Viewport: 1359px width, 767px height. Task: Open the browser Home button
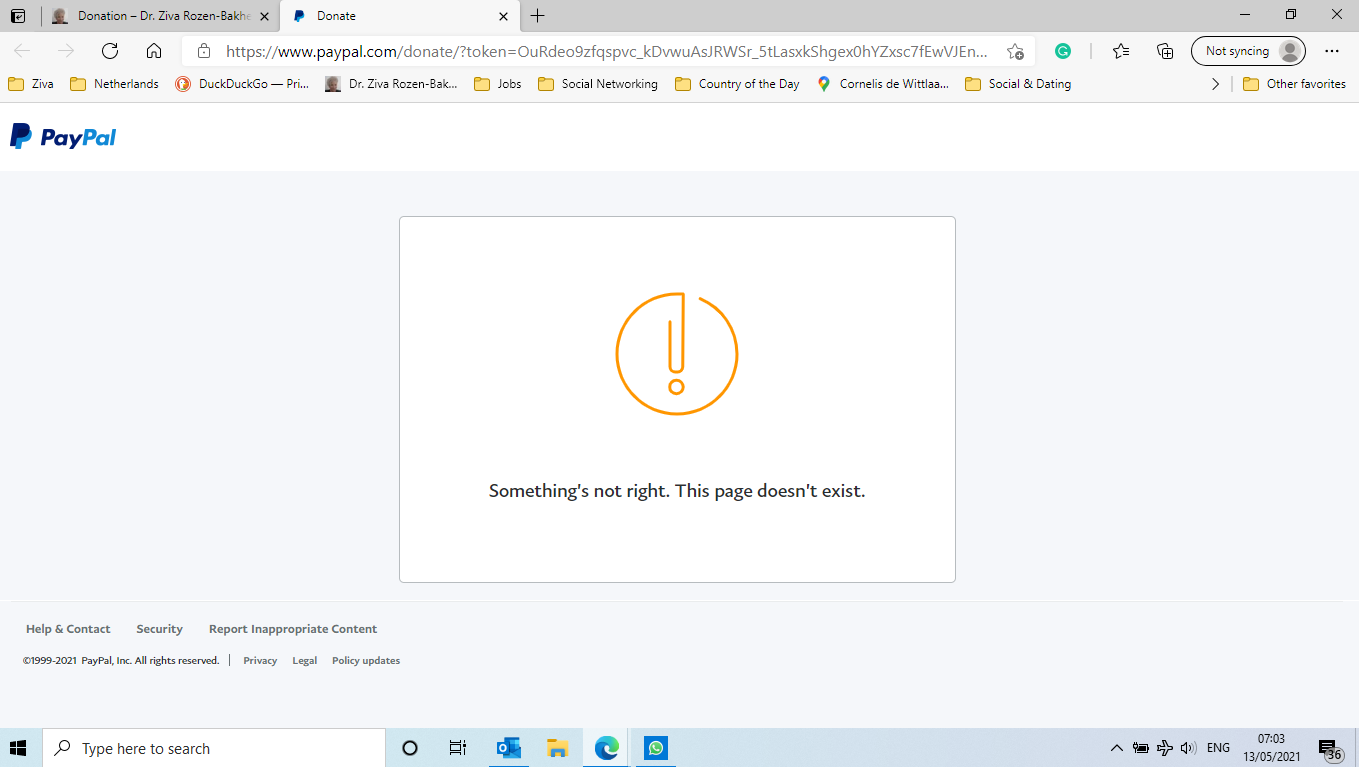pyautogui.click(x=154, y=51)
